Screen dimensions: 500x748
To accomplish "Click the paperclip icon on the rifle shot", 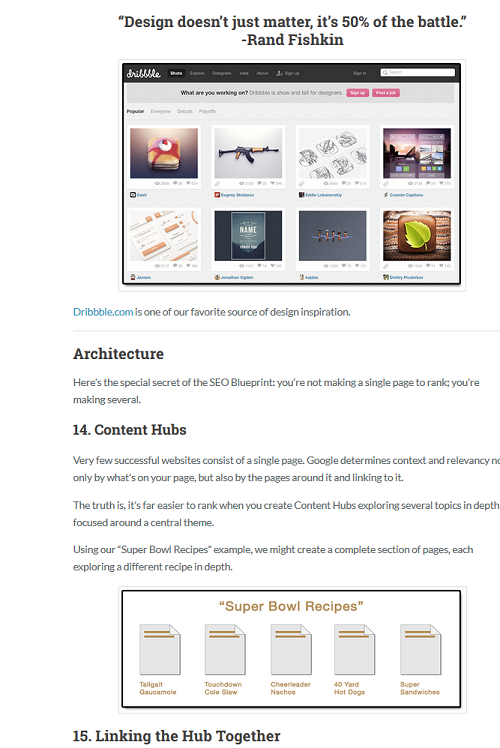I will click(x=218, y=183).
